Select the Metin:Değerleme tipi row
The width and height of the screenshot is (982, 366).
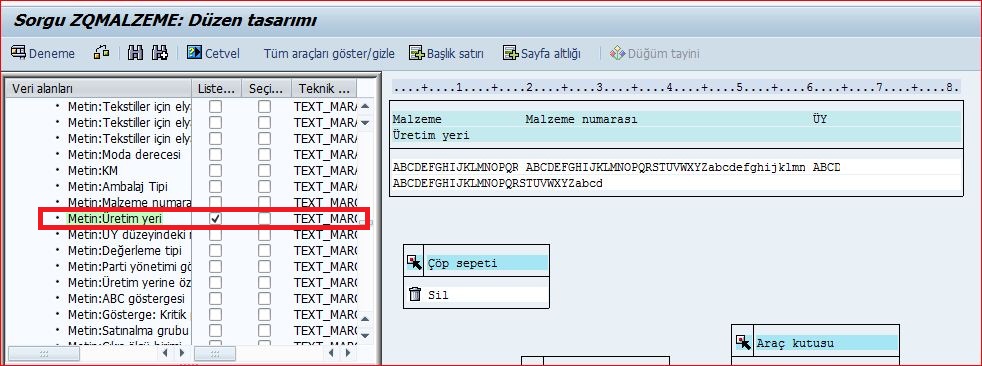(125, 251)
